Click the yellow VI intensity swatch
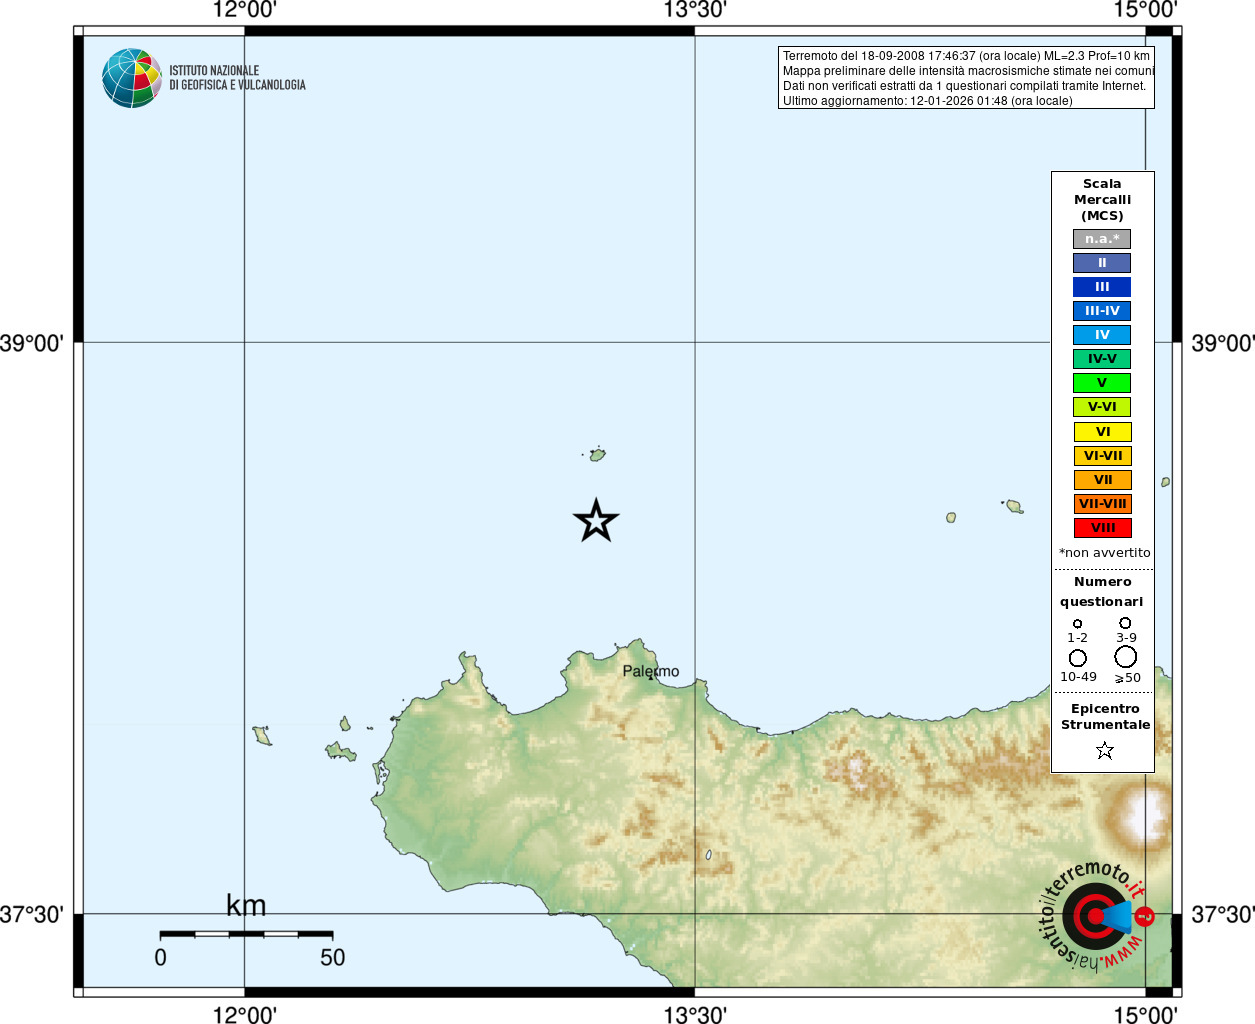Viewport: 1255px width, 1024px height. [x=1103, y=432]
